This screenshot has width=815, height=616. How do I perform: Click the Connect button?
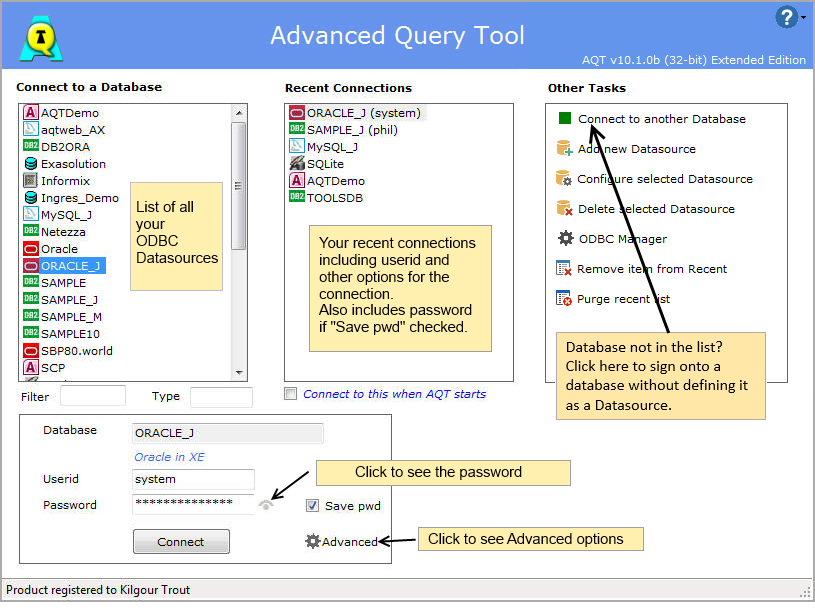click(x=181, y=542)
